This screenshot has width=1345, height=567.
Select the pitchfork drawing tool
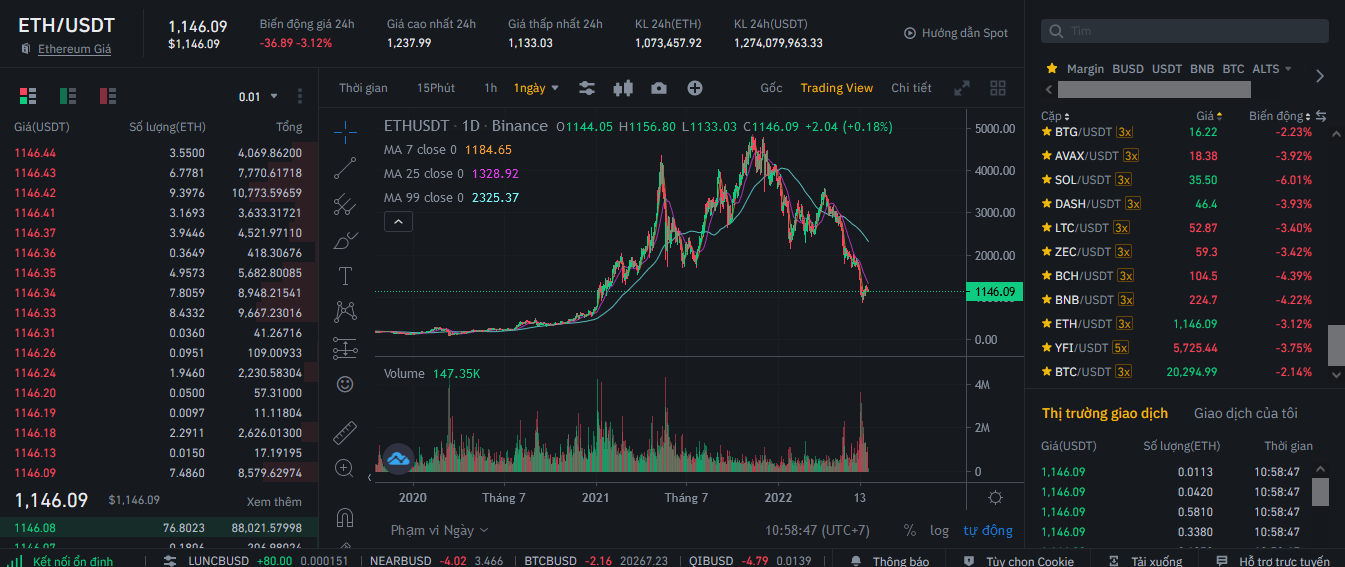pyautogui.click(x=345, y=204)
